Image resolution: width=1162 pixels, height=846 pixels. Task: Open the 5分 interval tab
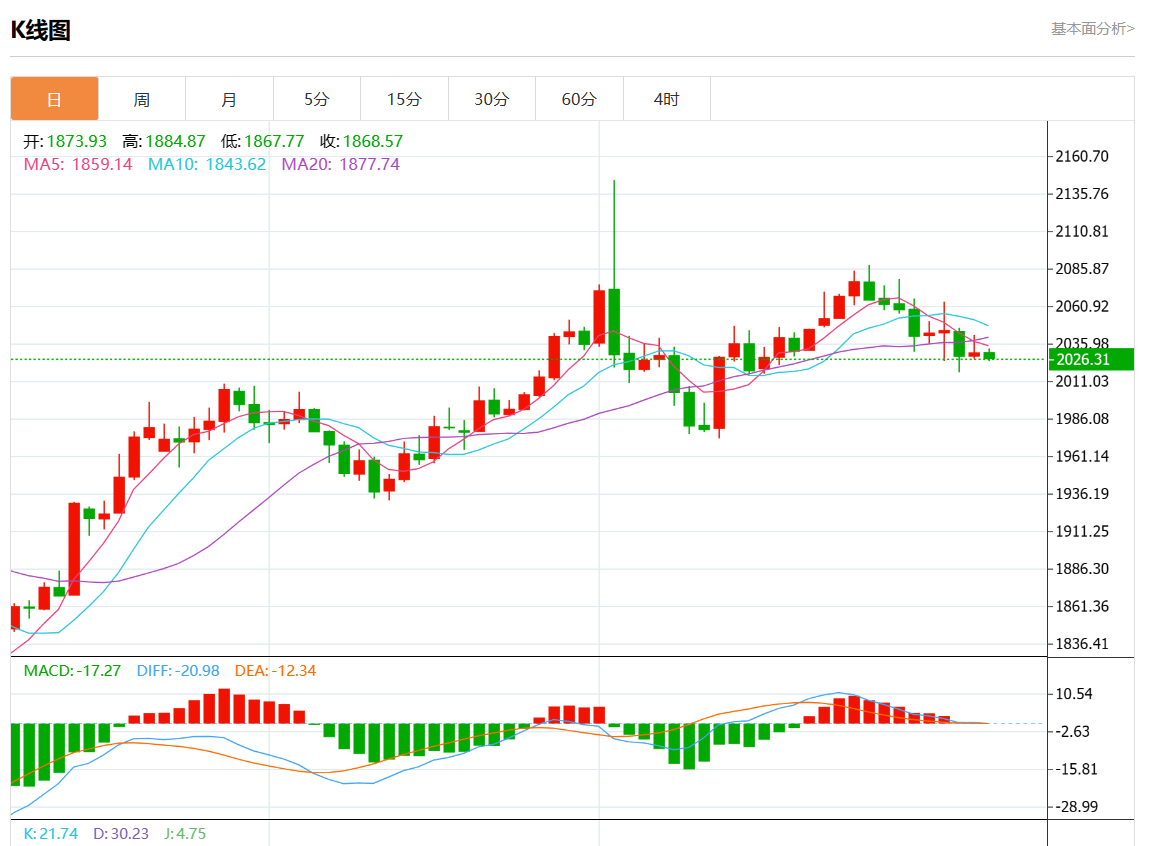pos(316,99)
